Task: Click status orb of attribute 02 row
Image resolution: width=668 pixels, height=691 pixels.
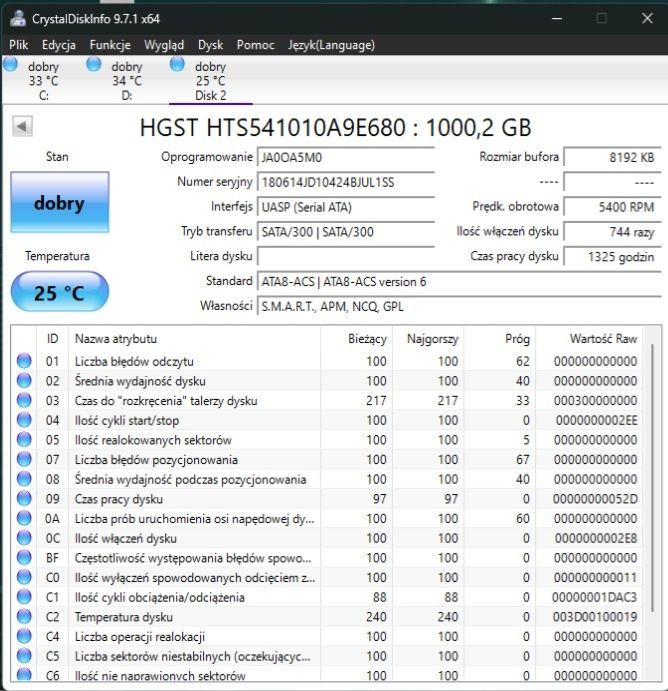Action: point(24,380)
